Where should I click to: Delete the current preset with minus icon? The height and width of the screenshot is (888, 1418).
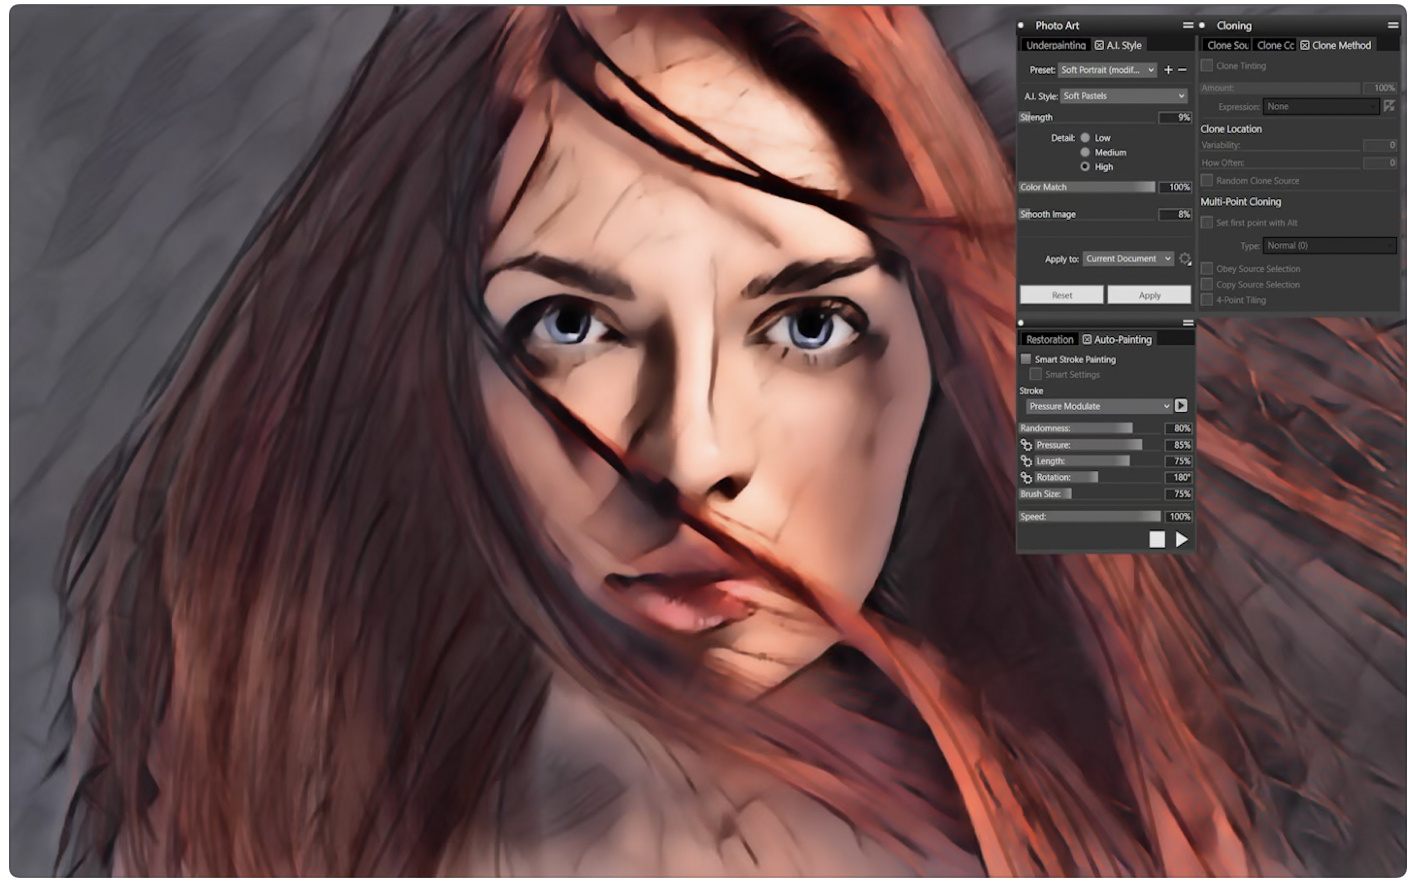click(x=1182, y=70)
